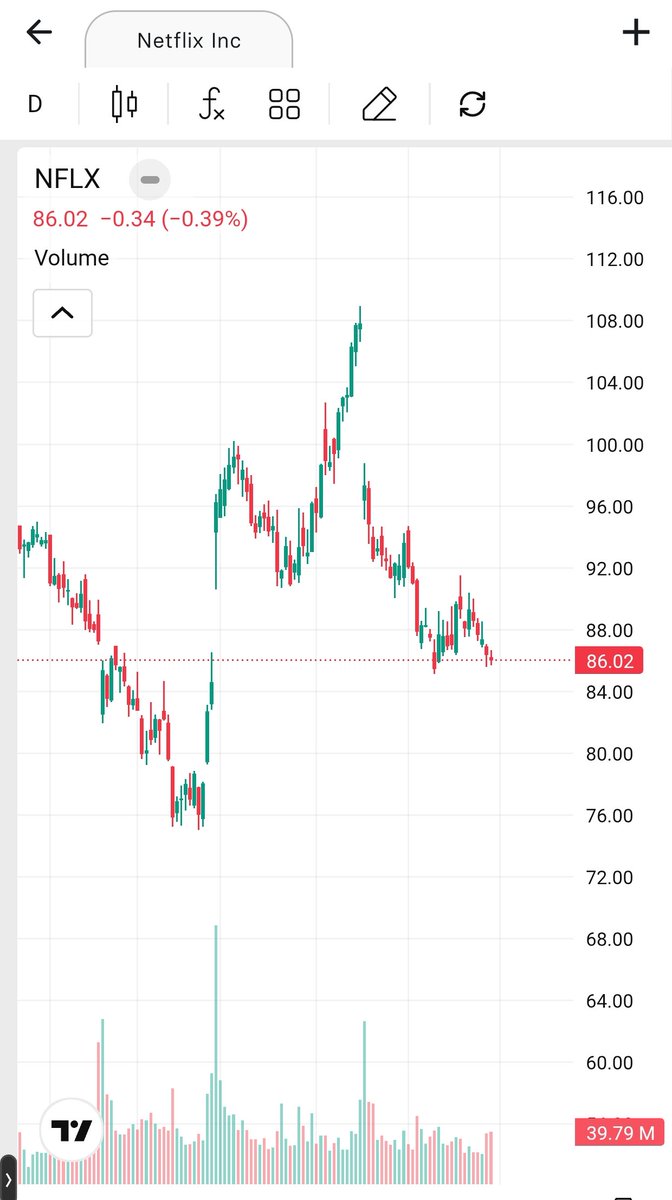Open the layout grid templates
Screen dimensions: 672x1200
click(x=285, y=104)
